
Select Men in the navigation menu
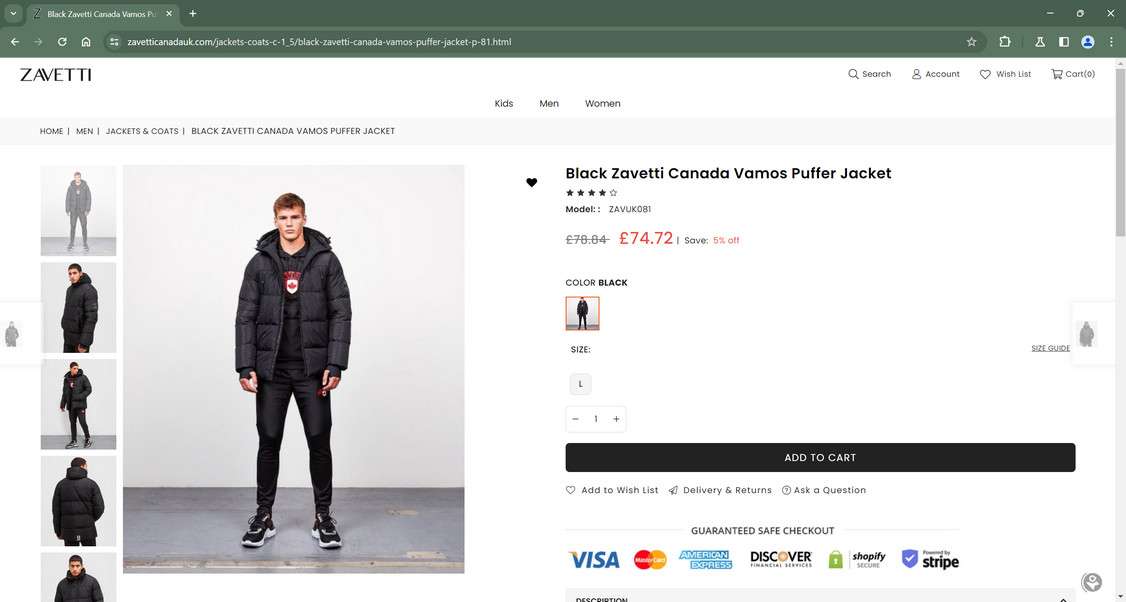tap(549, 104)
